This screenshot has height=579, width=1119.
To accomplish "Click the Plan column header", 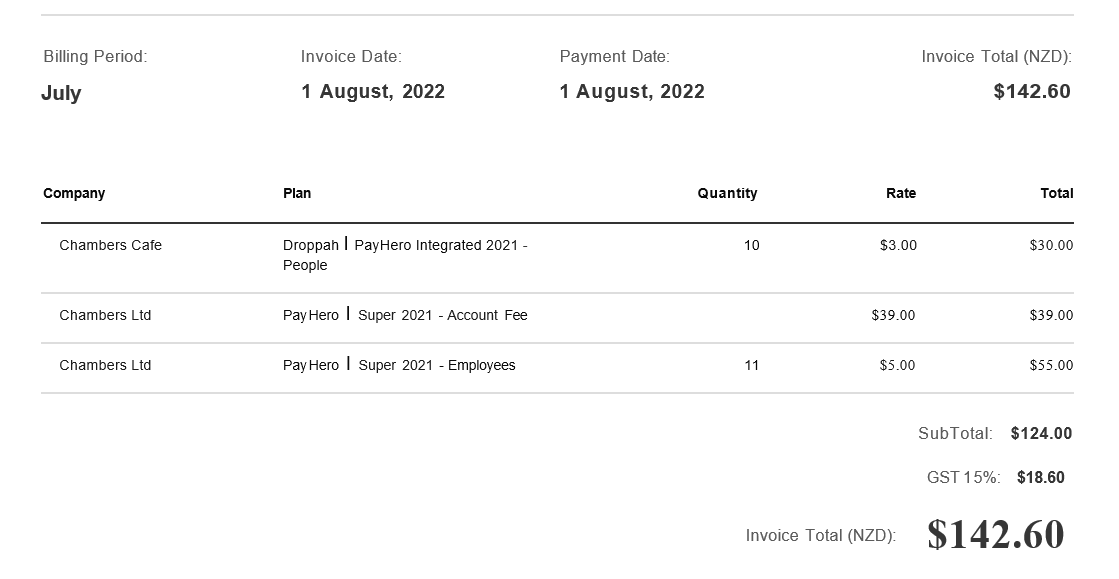I will pos(297,193).
